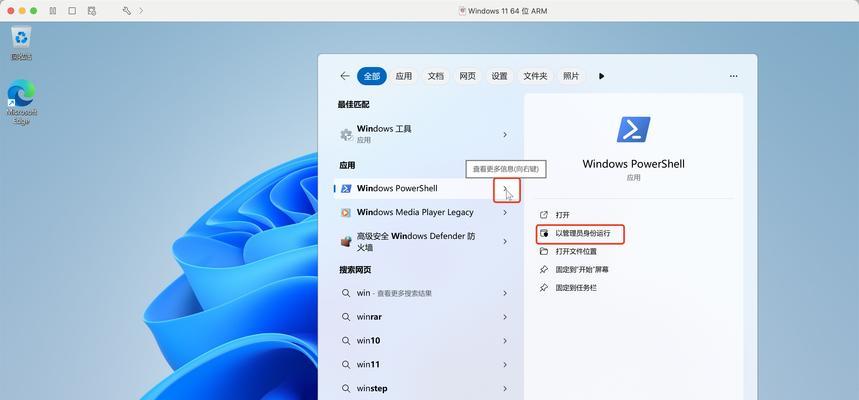Open the three-dot options menu

coord(734,76)
